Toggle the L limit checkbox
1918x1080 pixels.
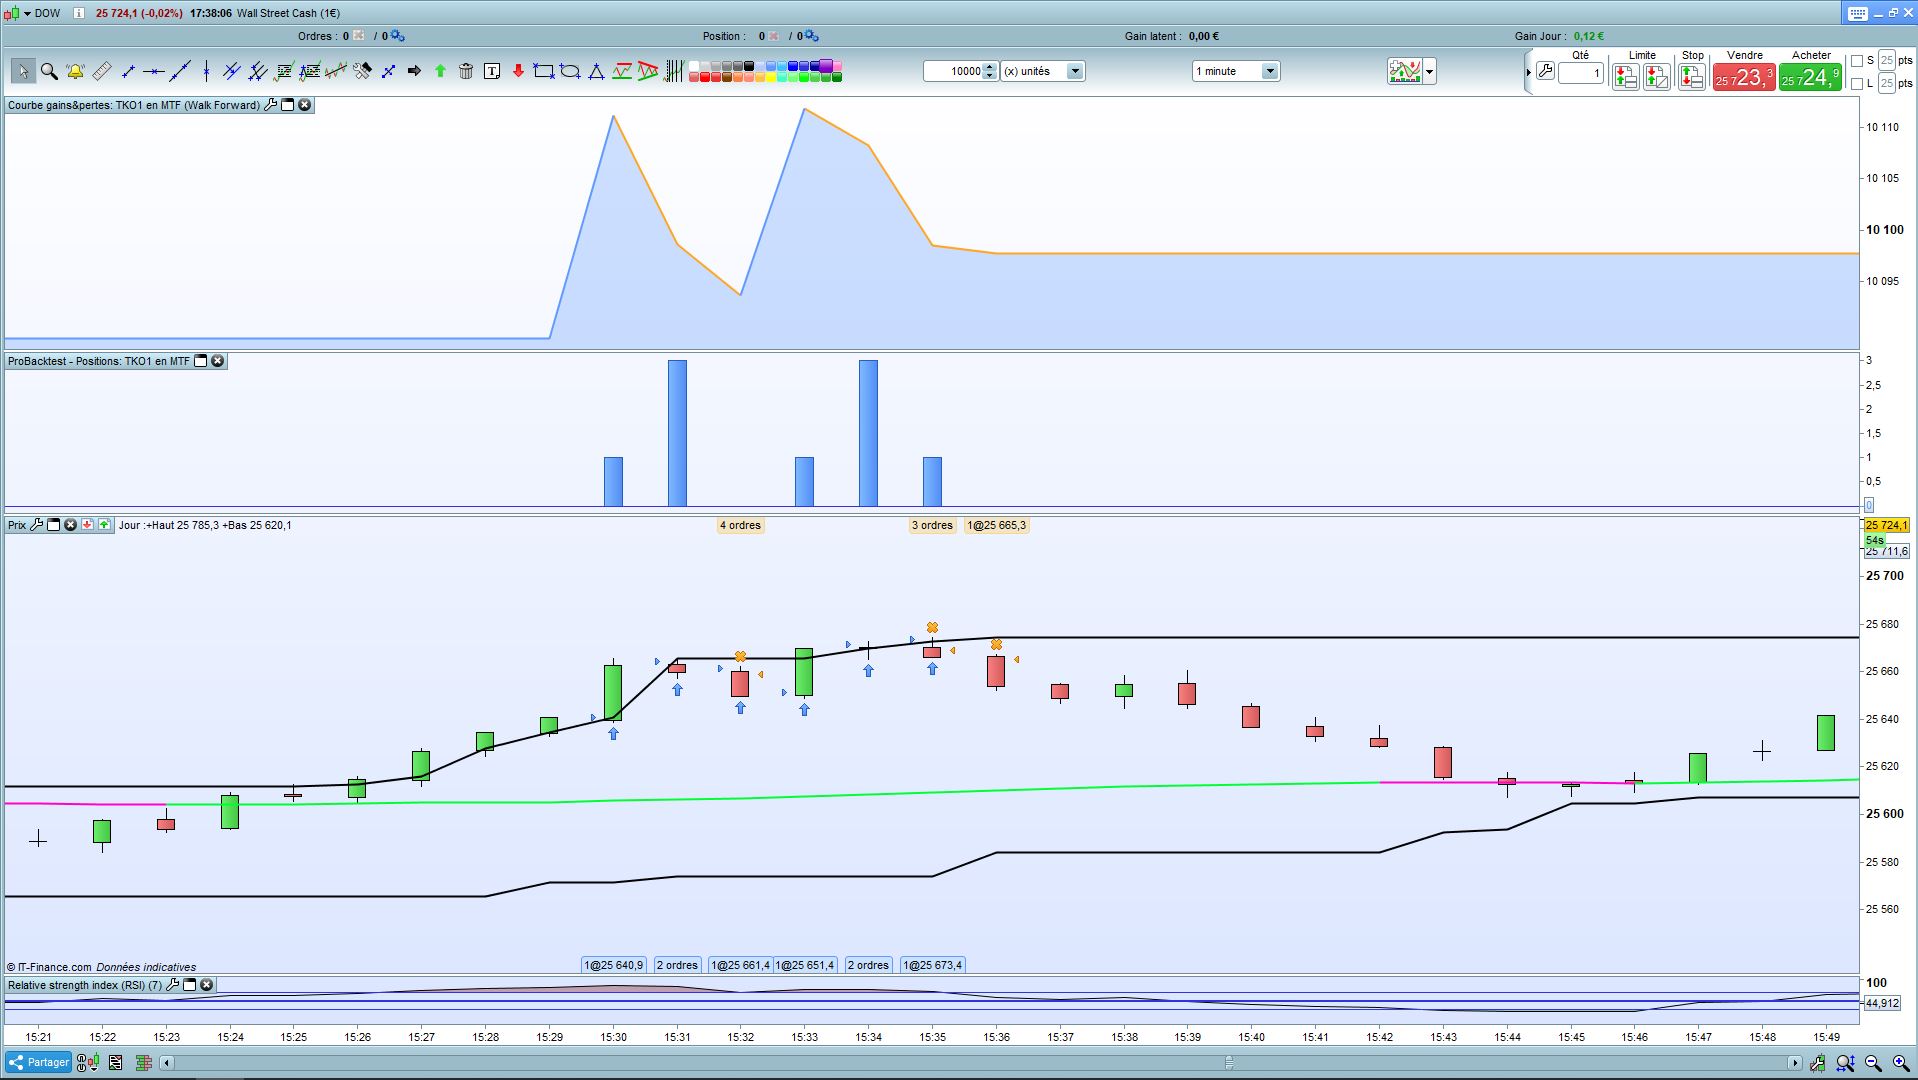tap(1857, 84)
